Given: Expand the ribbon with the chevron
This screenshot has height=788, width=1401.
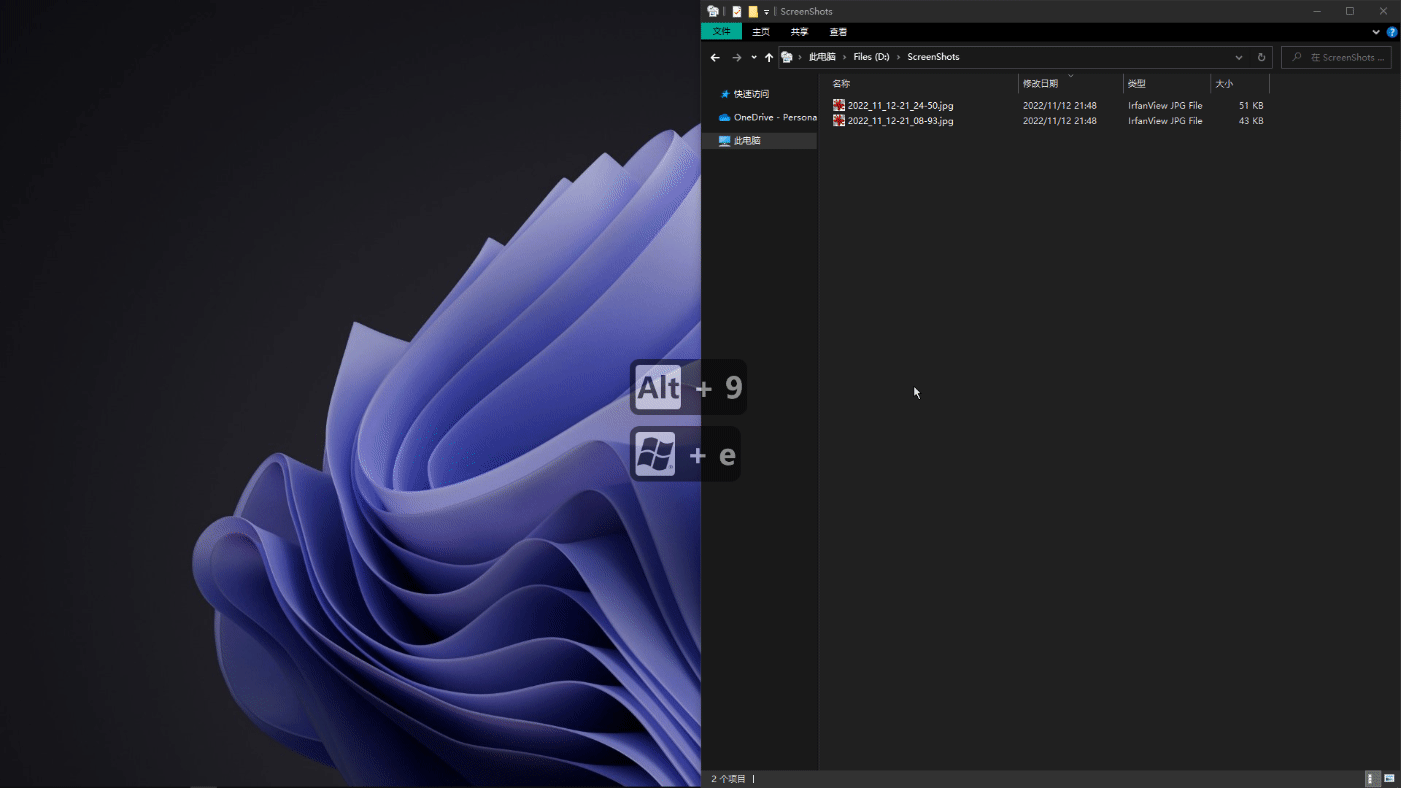Looking at the screenshot, I should tap(1376, 32).
